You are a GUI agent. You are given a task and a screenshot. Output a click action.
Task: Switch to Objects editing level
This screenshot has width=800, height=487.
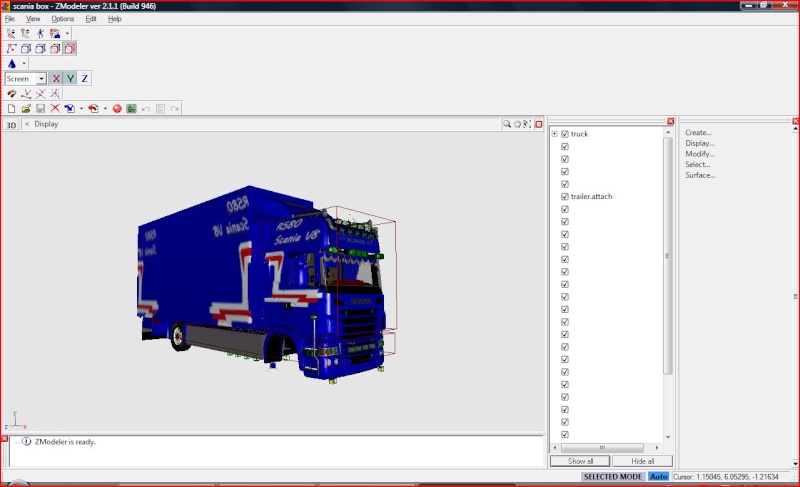point(55,48)
